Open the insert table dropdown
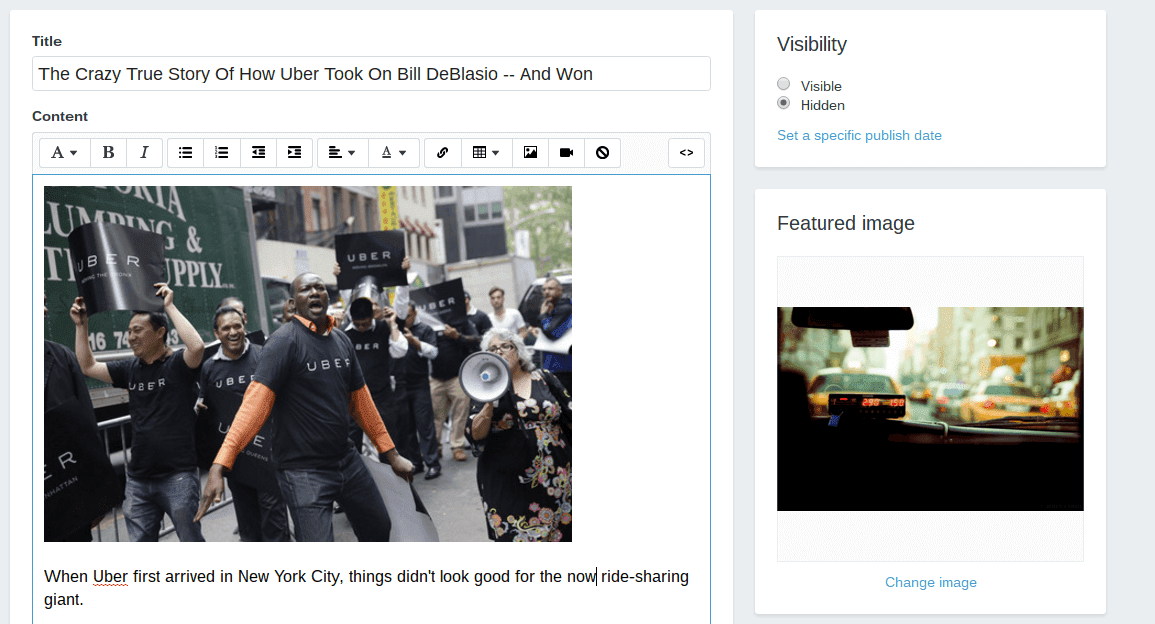 click(485, 153)
